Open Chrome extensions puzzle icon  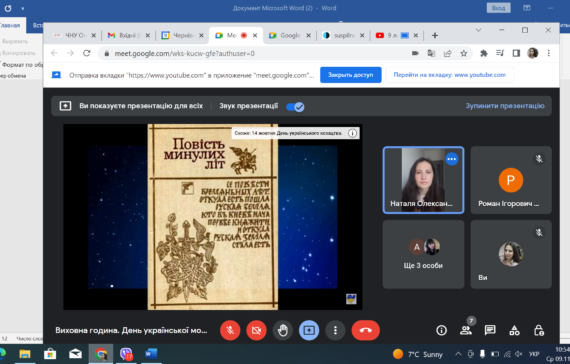(x=483, y=53)
